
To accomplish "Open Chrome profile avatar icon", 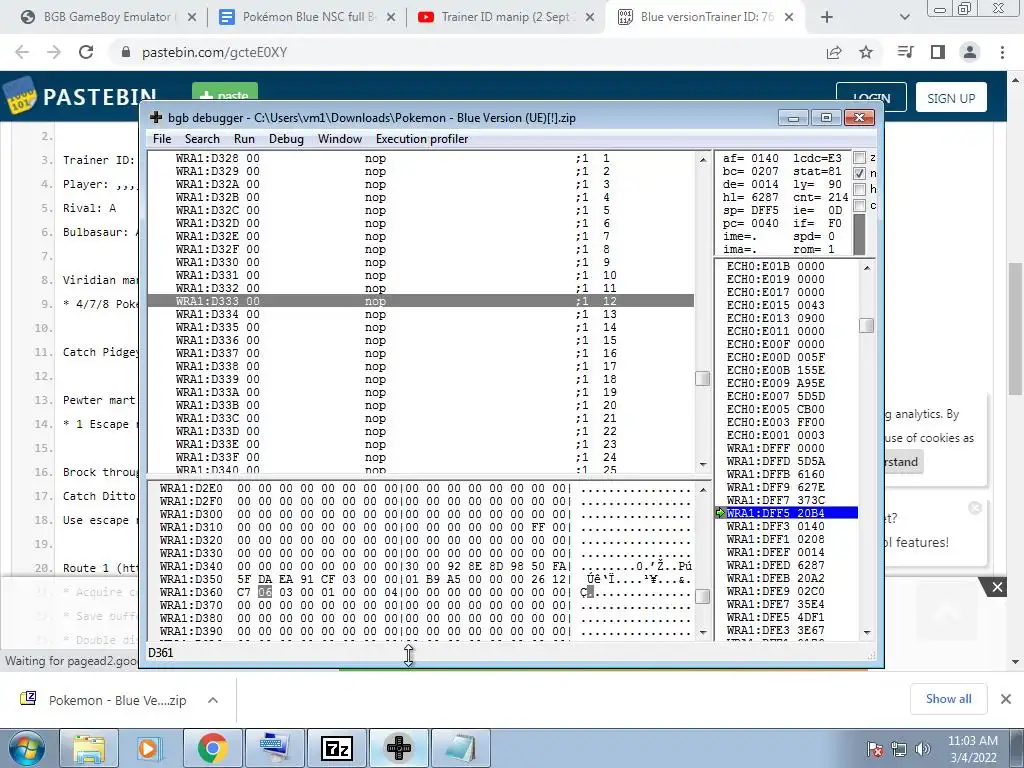I will pyautogui.click(x=970, y=52).
